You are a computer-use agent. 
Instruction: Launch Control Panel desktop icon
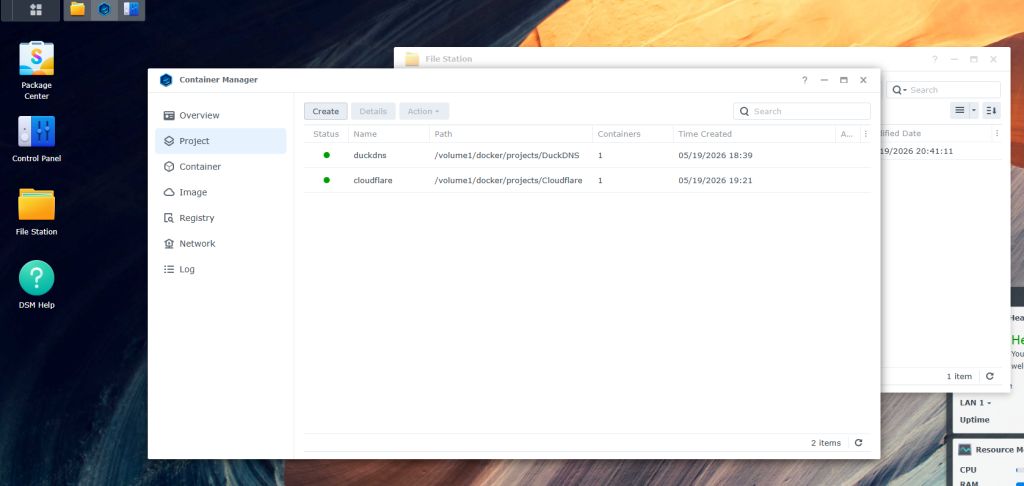click(36, 139)
